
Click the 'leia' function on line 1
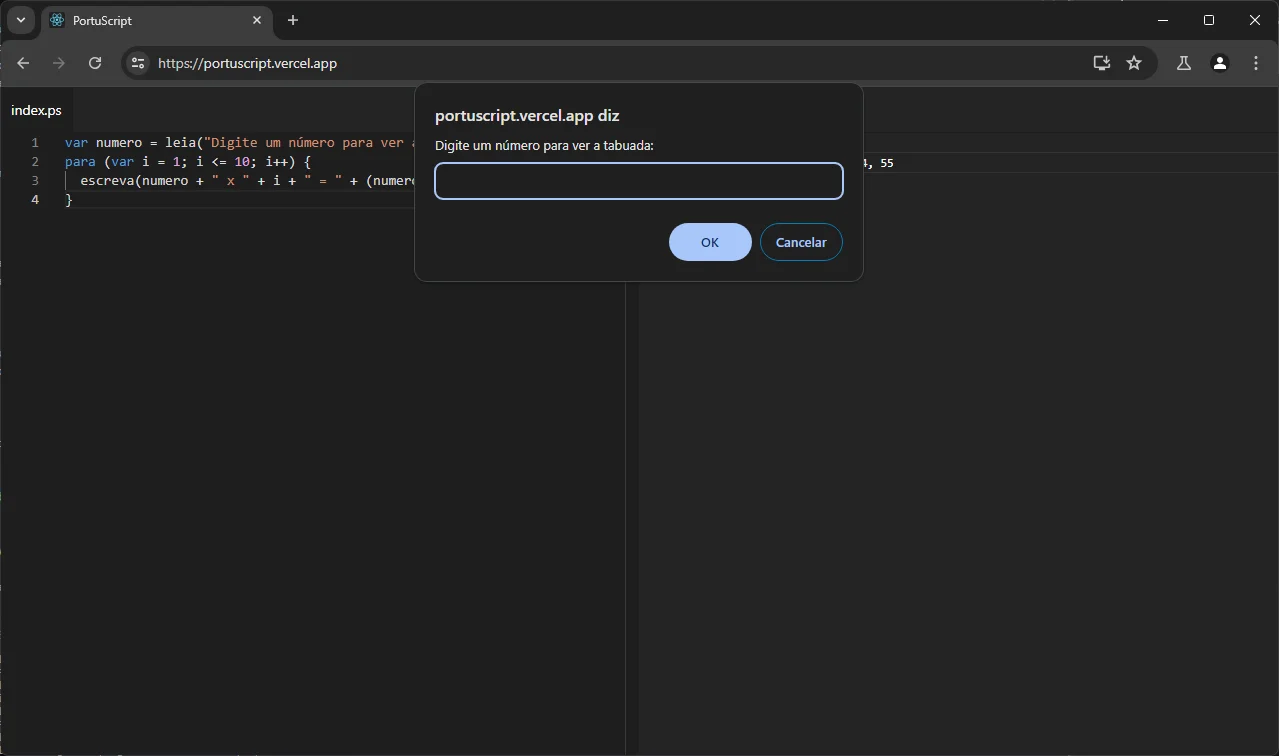tap(181, 143)
